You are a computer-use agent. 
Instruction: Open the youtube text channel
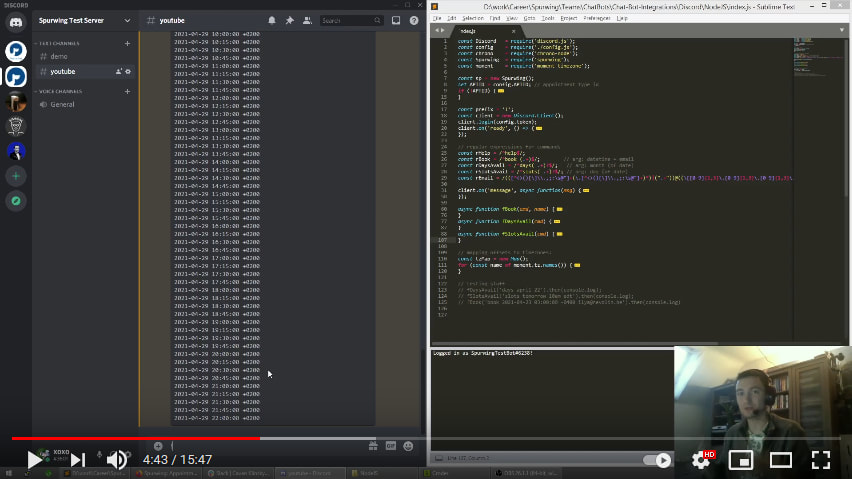click(x=85, y=72)
